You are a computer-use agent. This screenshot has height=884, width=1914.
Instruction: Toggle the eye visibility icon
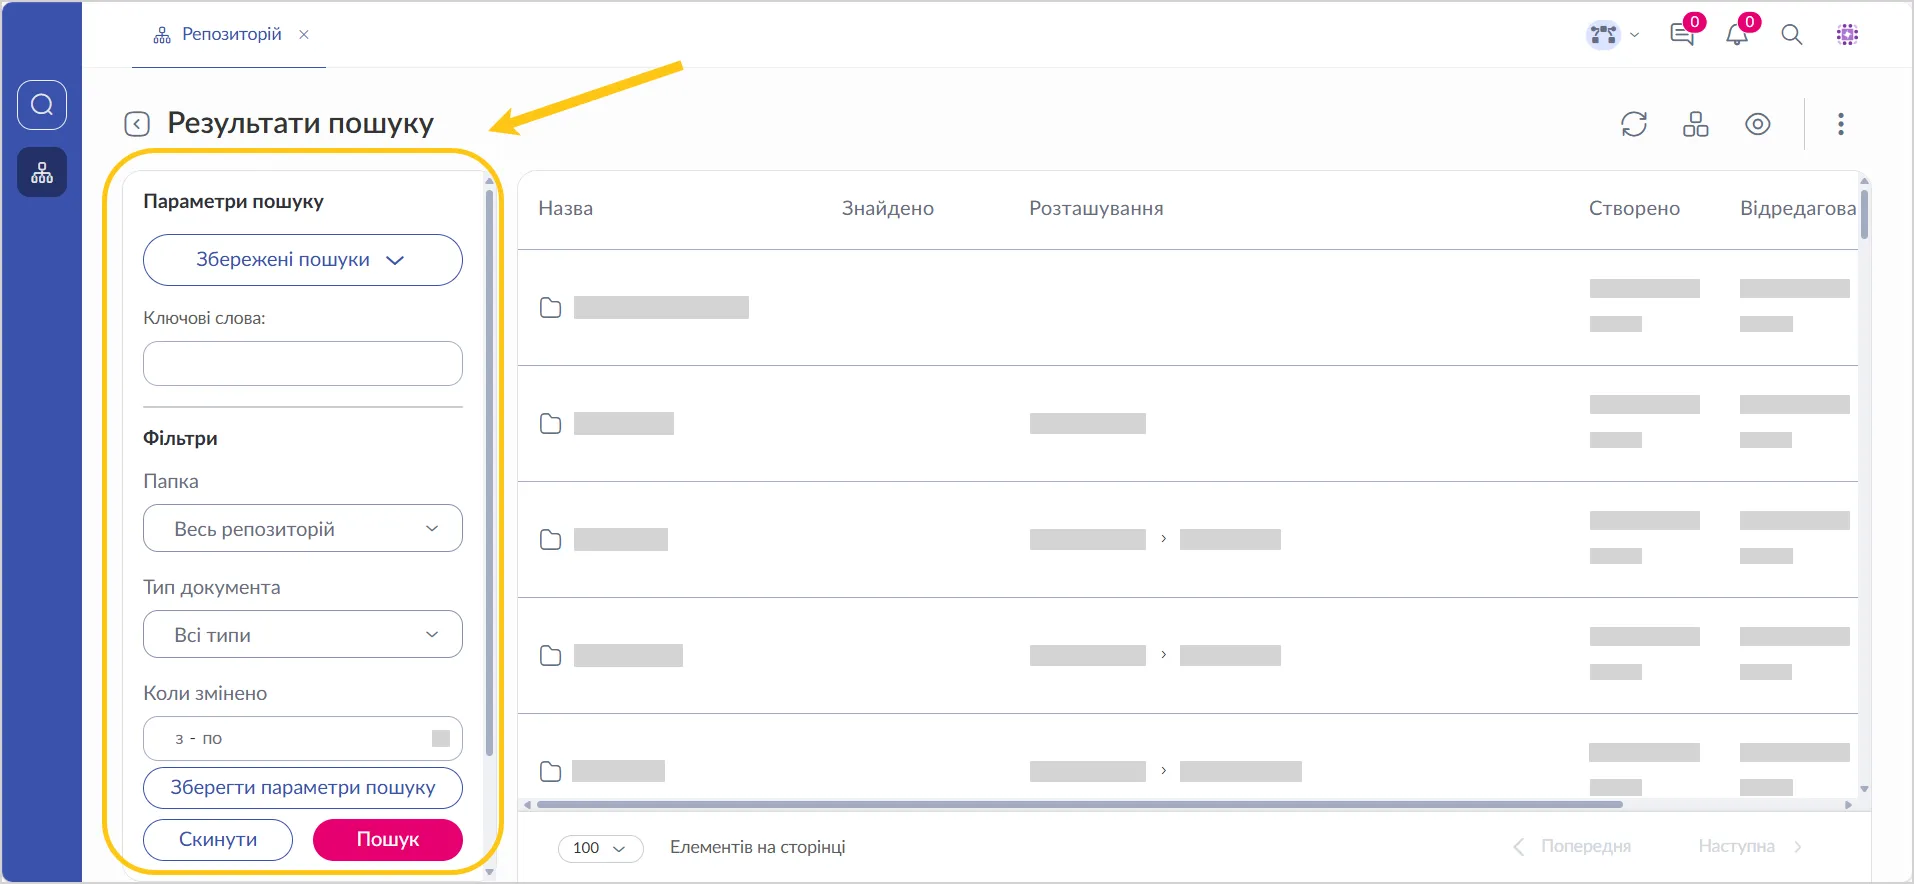click(x=1758, y=124)
